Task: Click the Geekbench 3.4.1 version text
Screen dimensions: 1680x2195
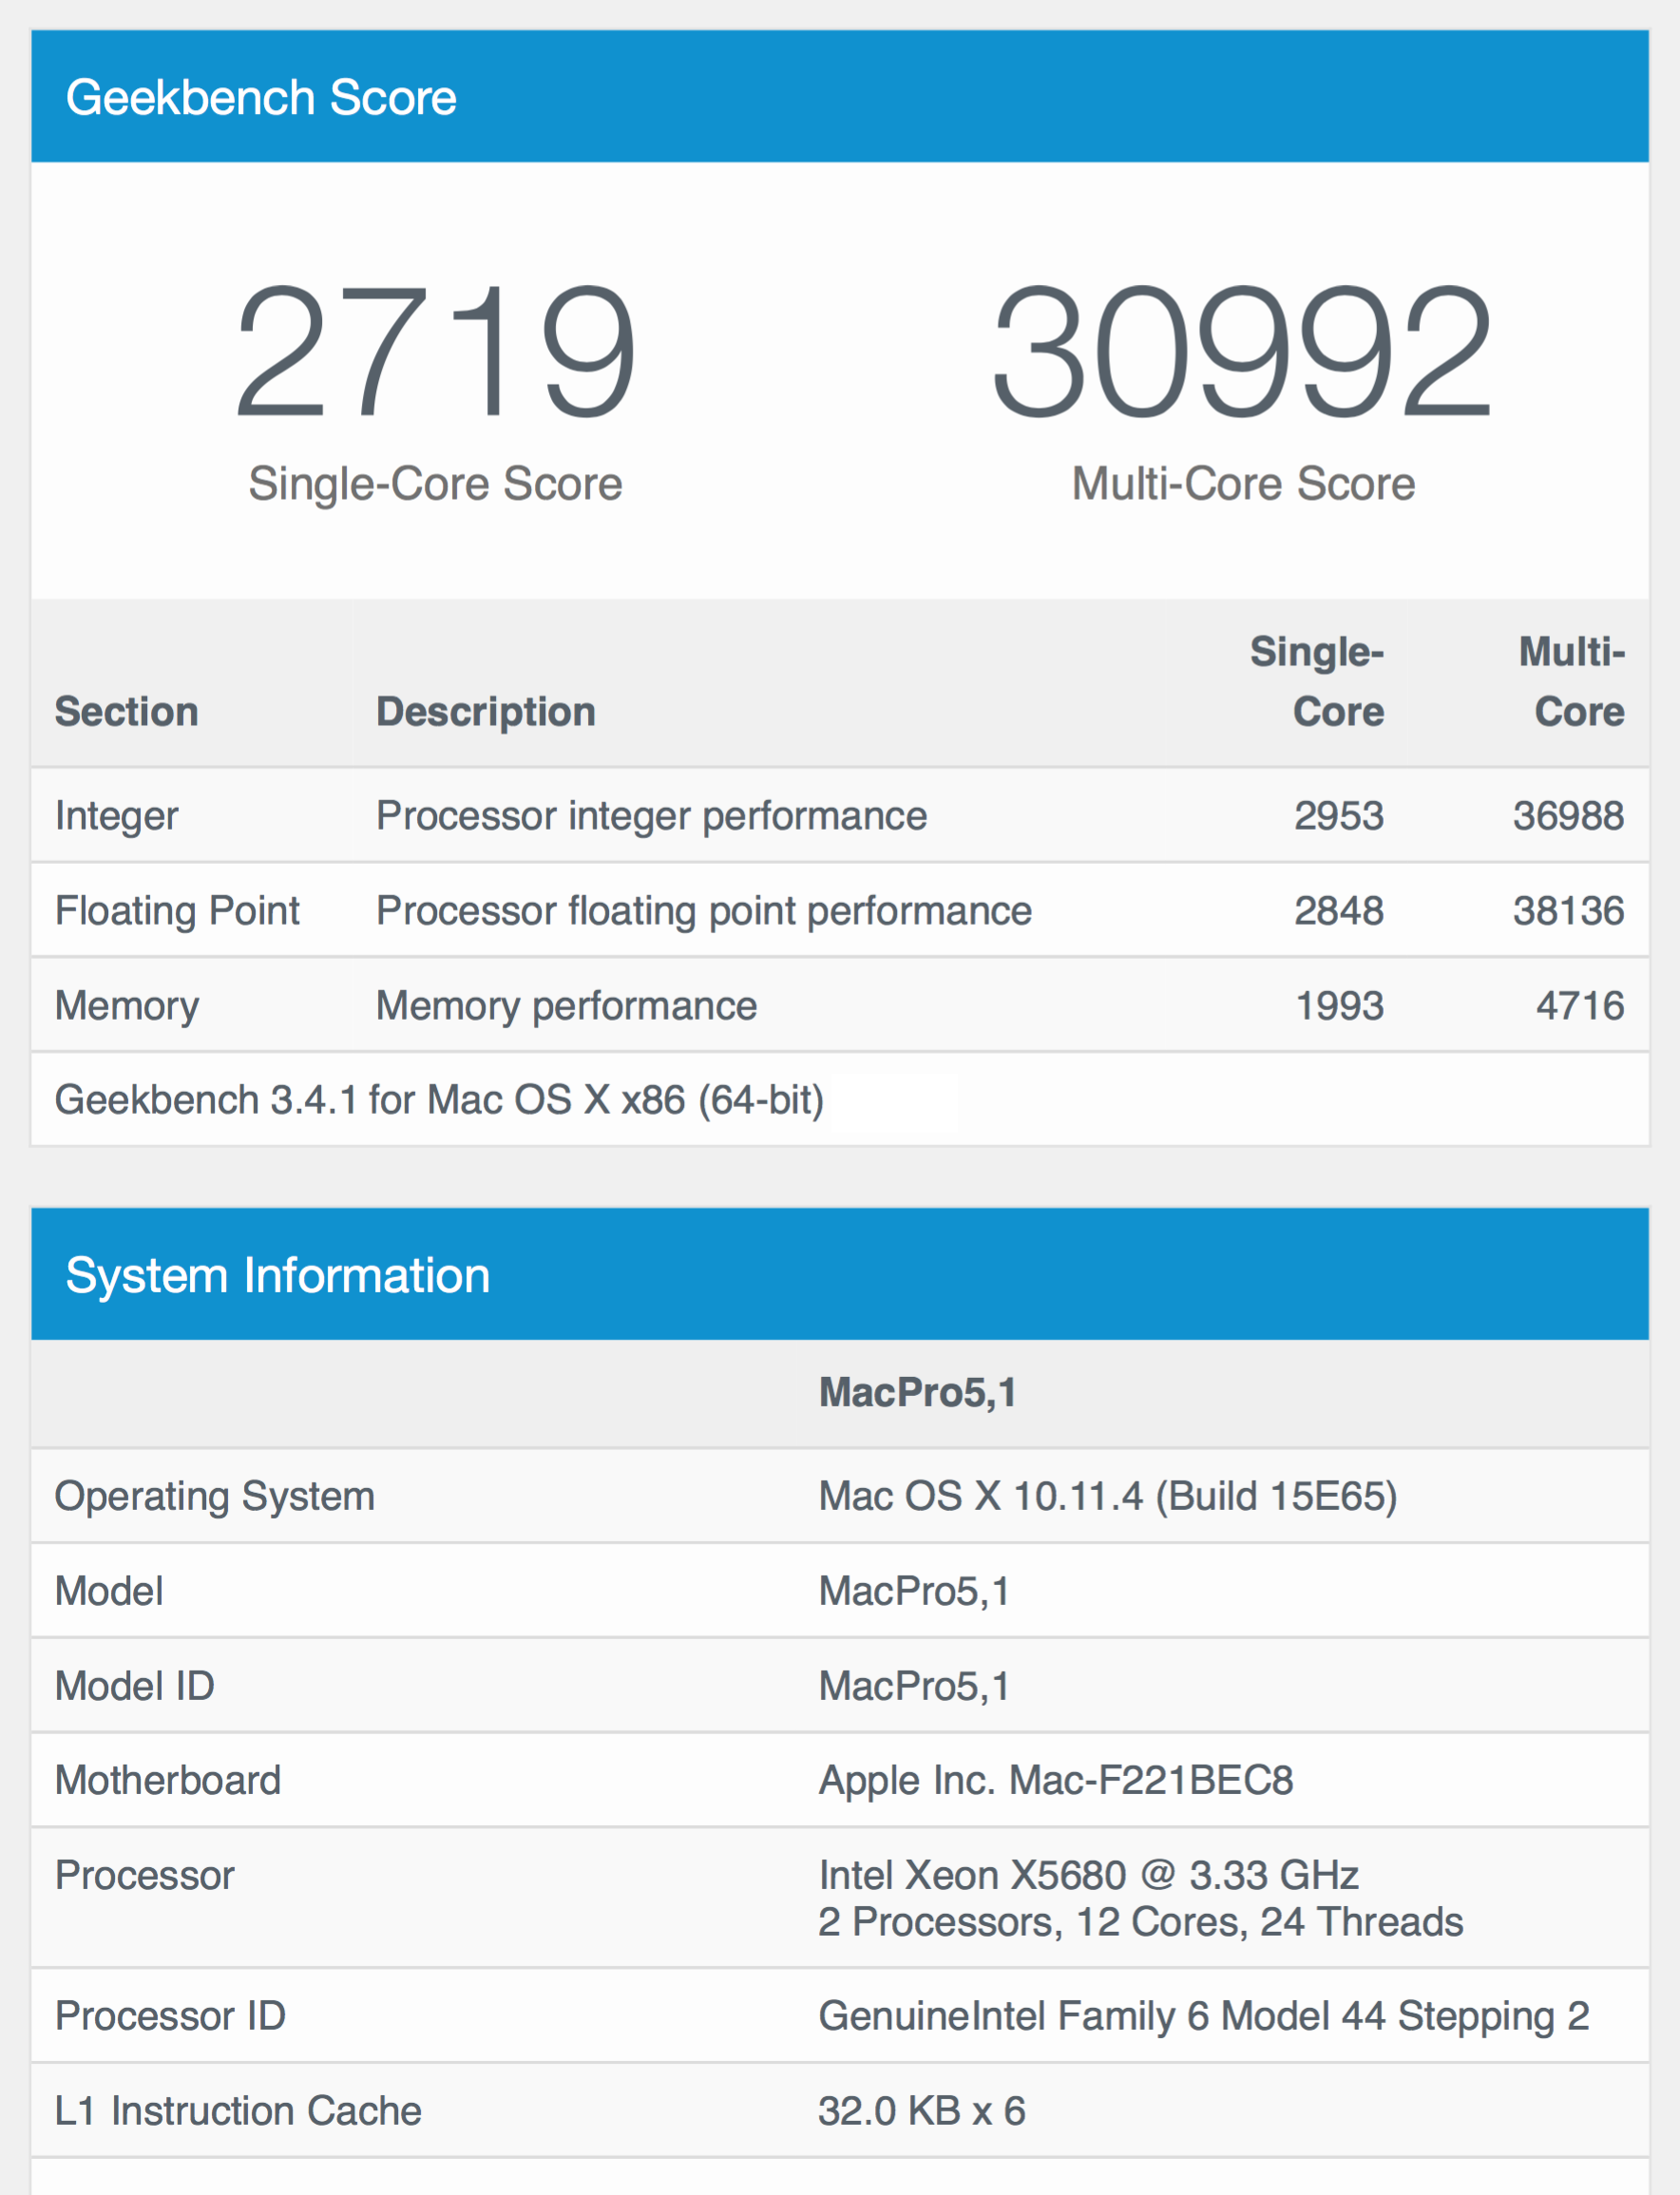Action: click(439, 1100)
